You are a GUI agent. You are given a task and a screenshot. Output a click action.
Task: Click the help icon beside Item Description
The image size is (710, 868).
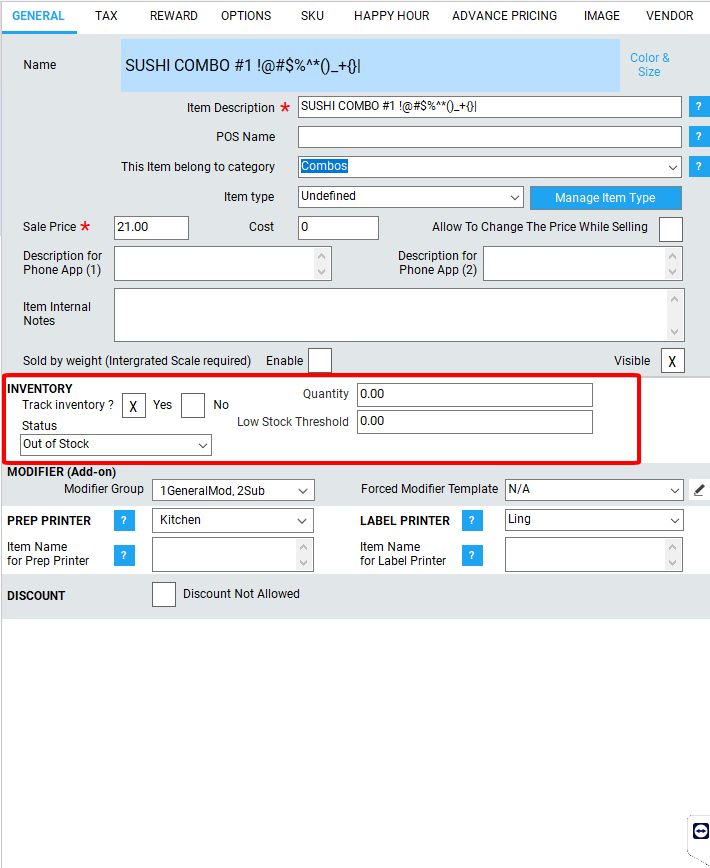[x=699, y=107]
